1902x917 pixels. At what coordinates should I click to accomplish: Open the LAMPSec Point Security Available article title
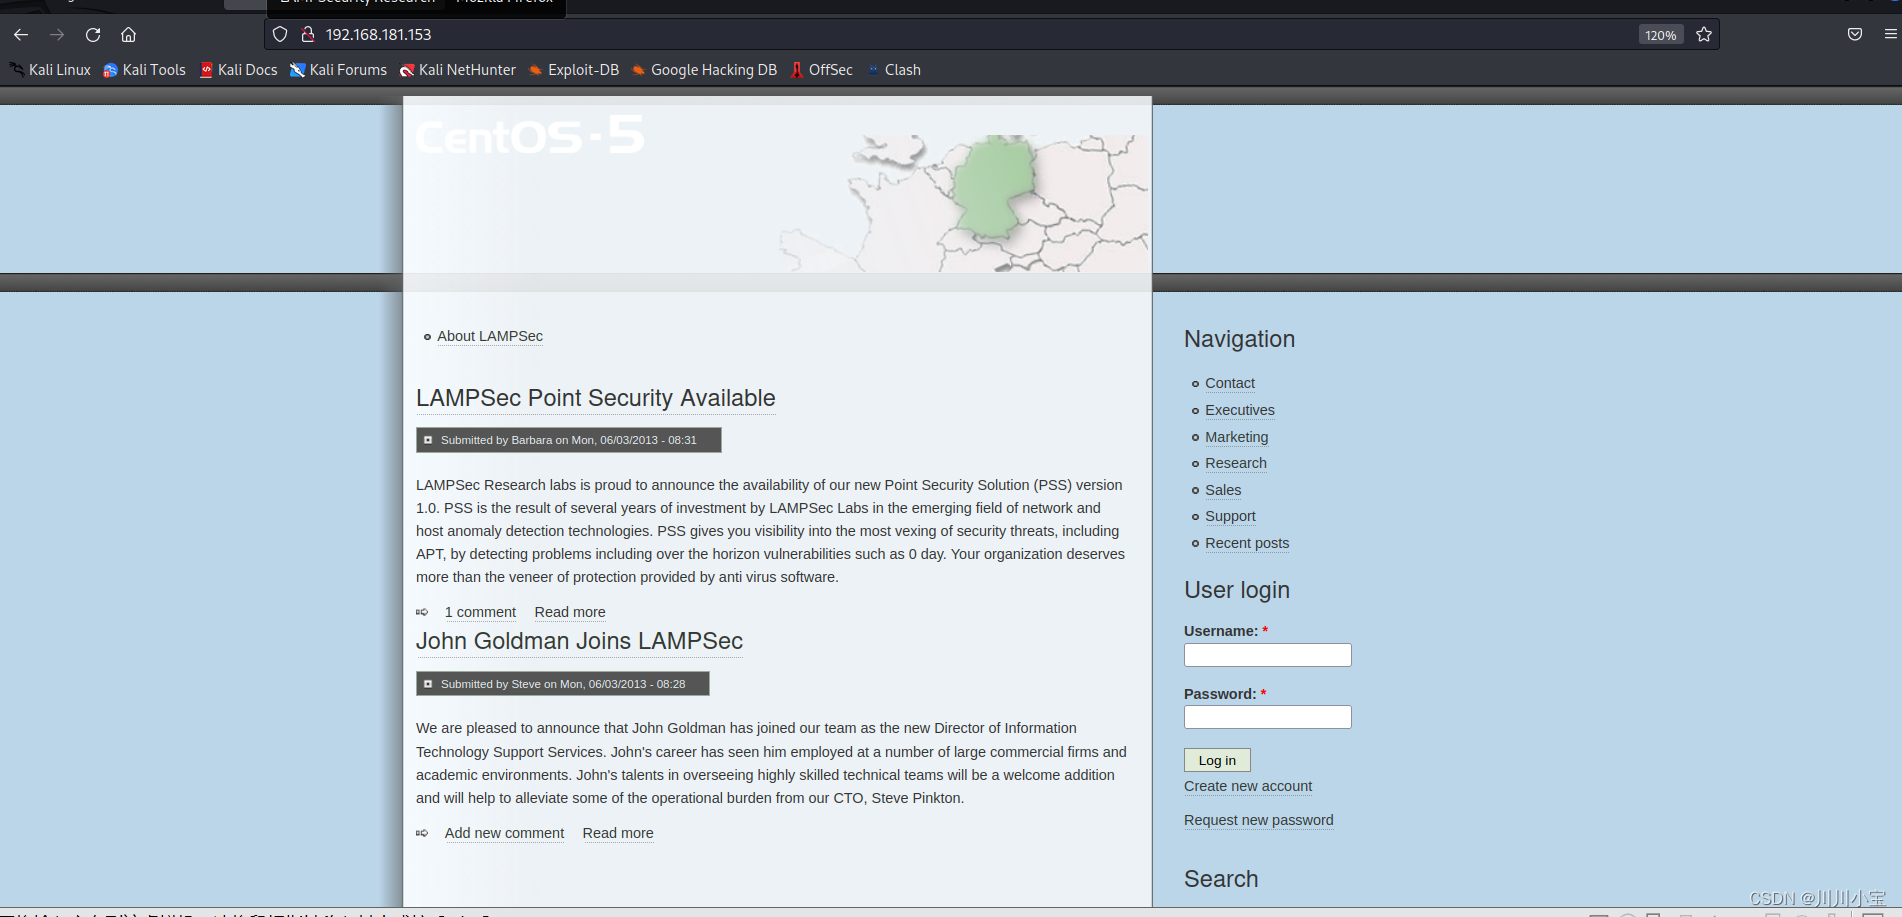[596, 398]
